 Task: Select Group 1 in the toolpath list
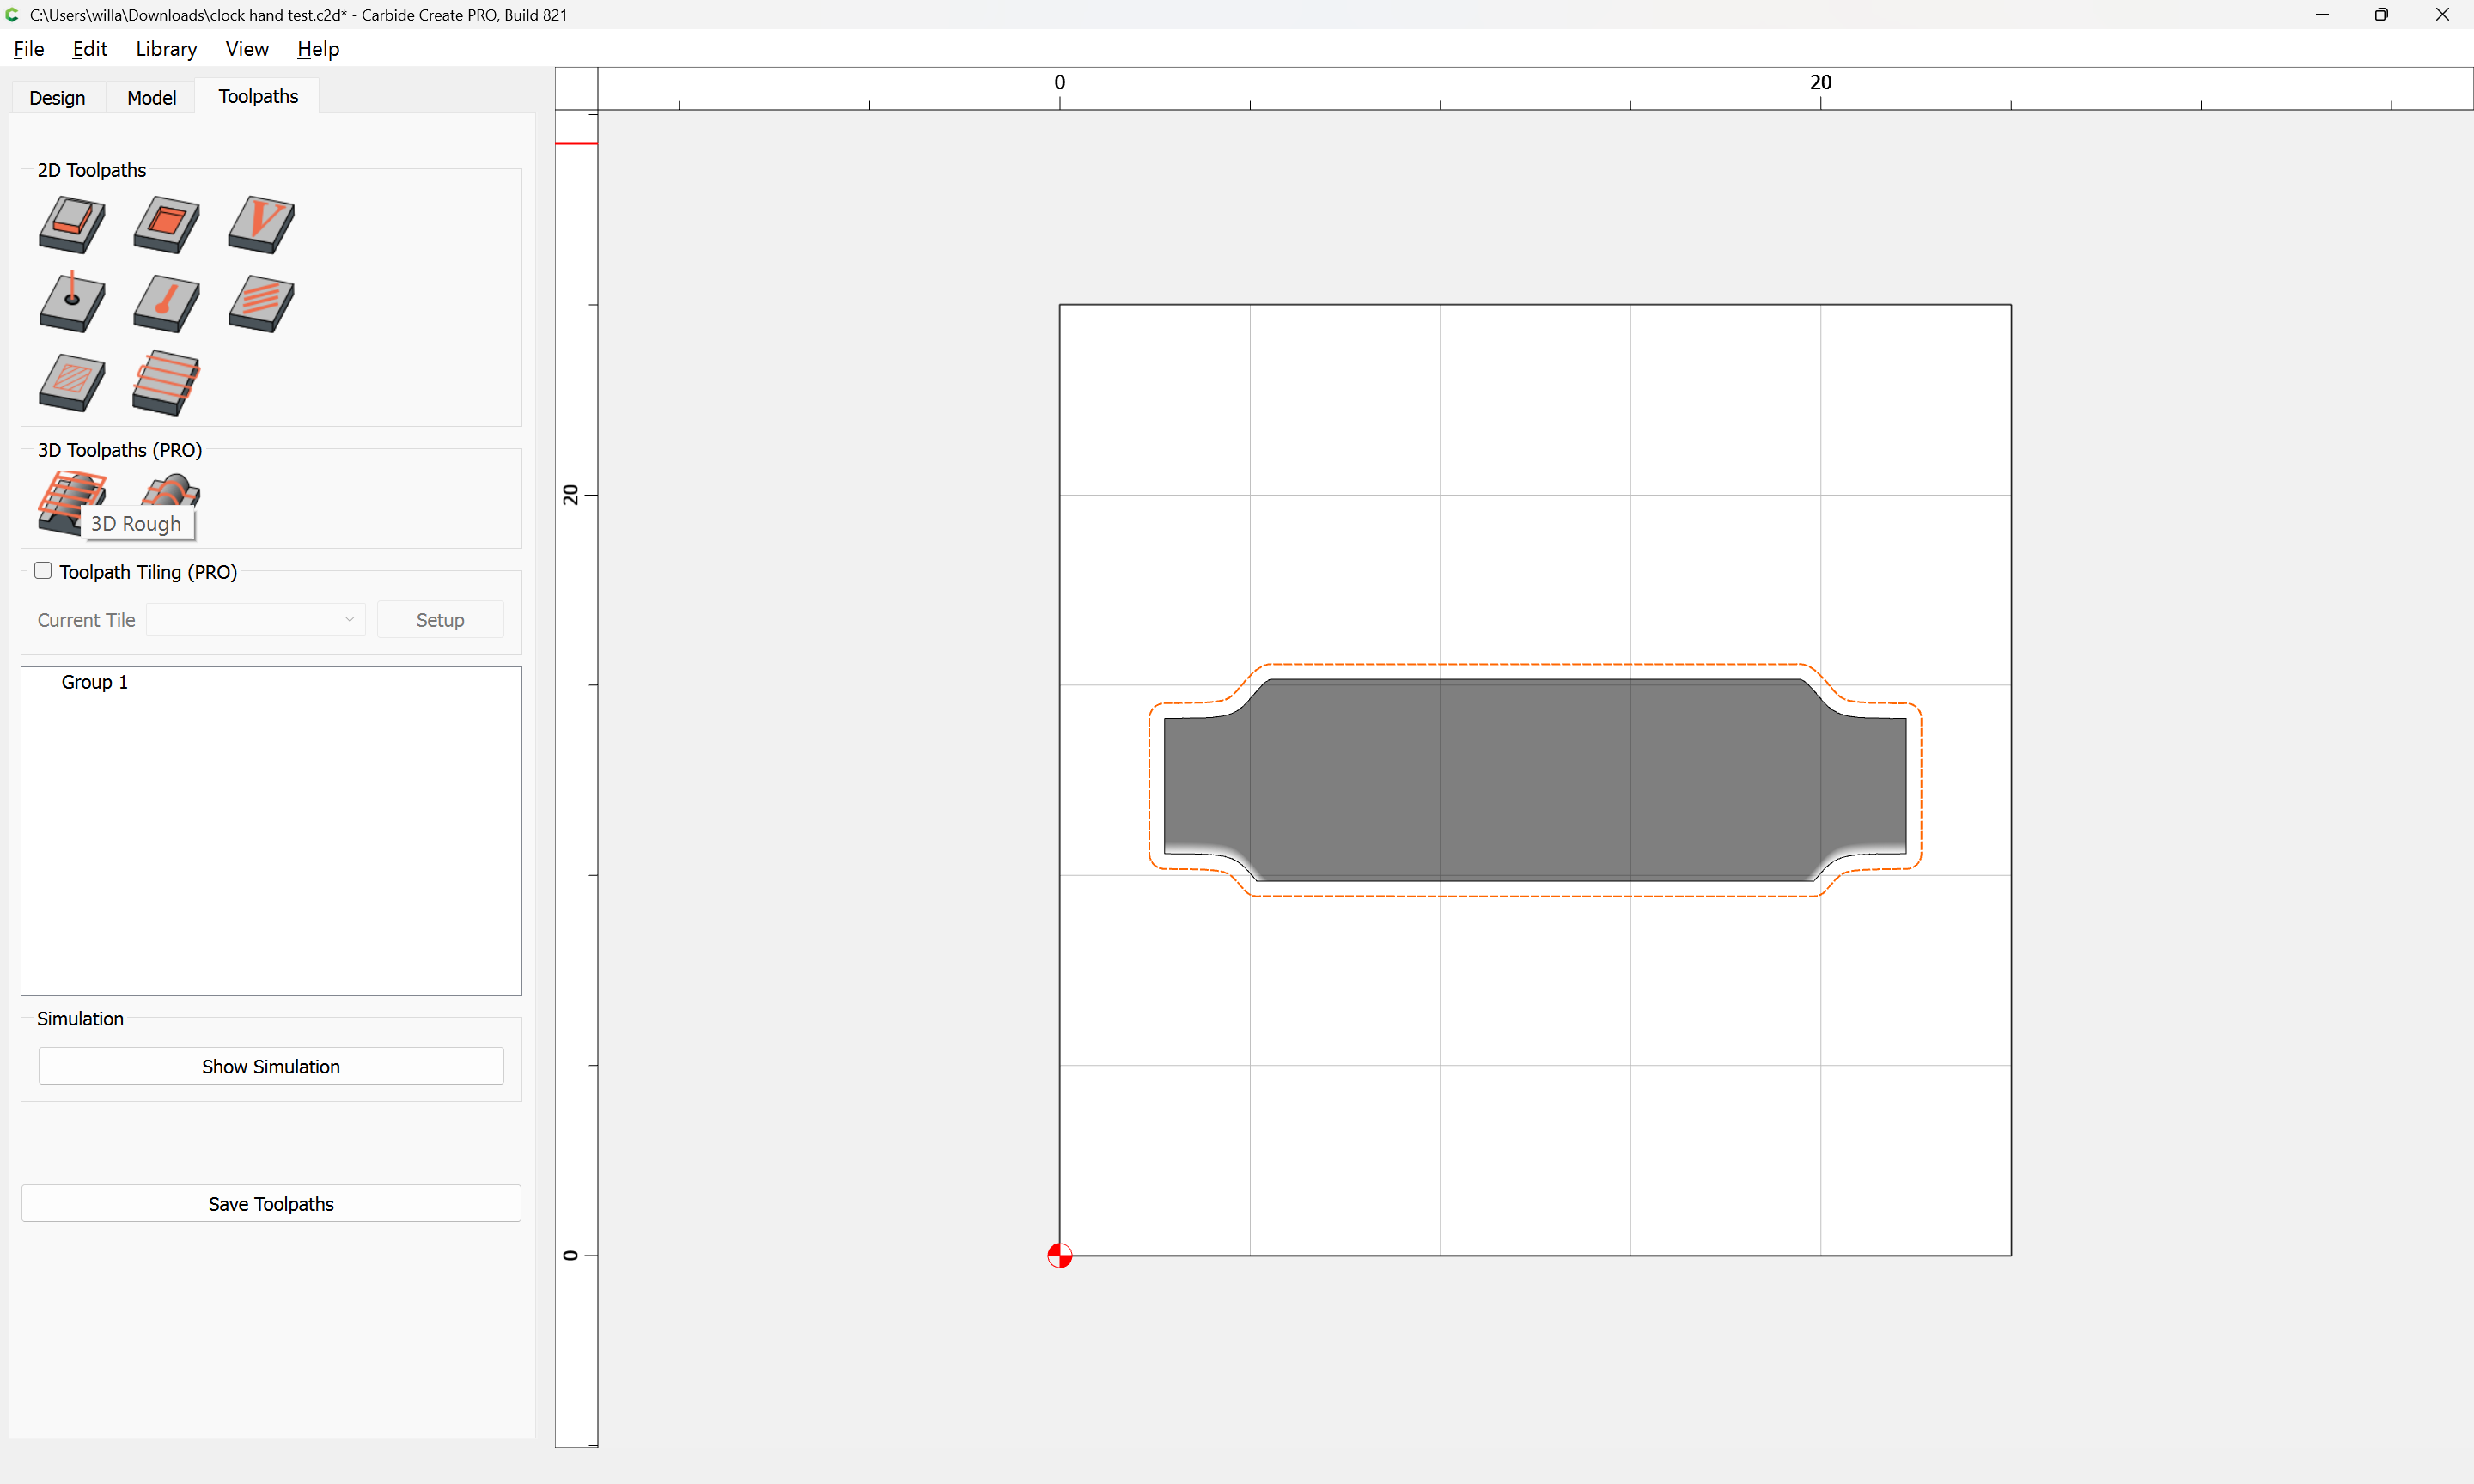[x=94, y=682]
